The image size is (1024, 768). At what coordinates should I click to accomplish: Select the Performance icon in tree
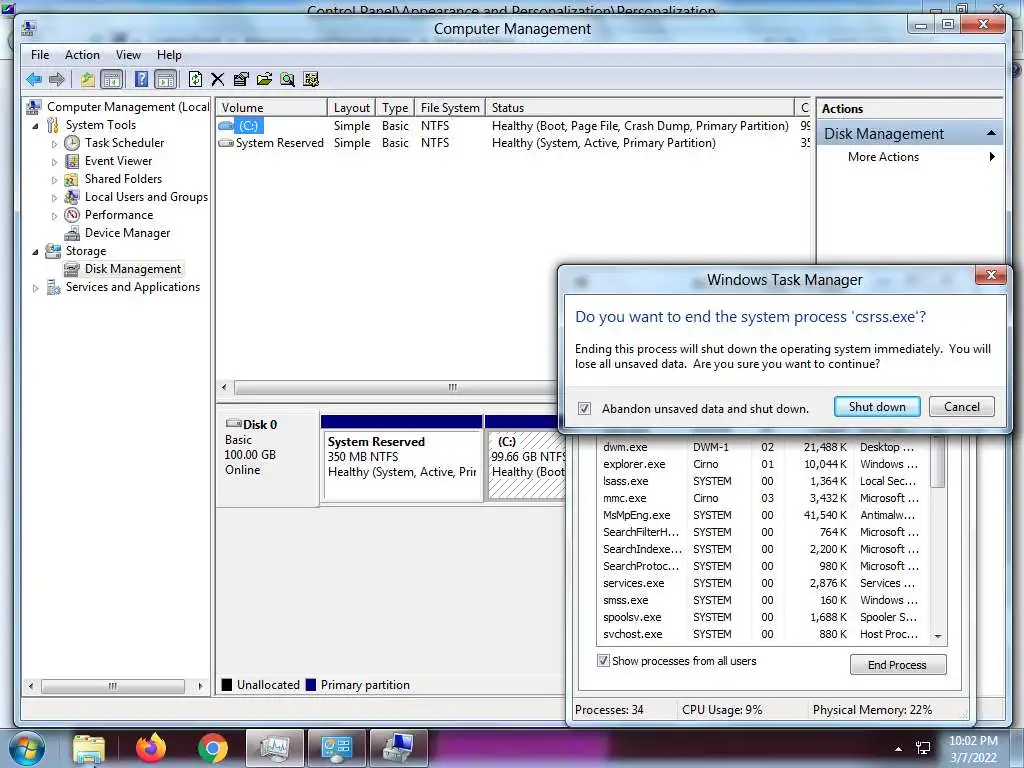[72, 215]
